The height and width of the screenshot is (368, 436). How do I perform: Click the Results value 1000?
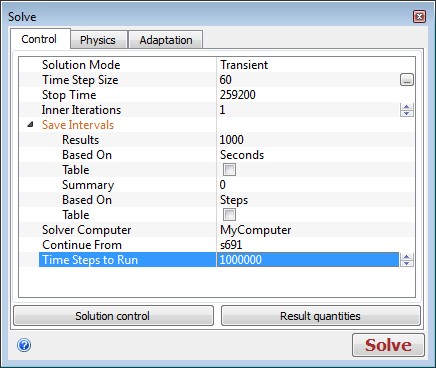tap(231, 140)
